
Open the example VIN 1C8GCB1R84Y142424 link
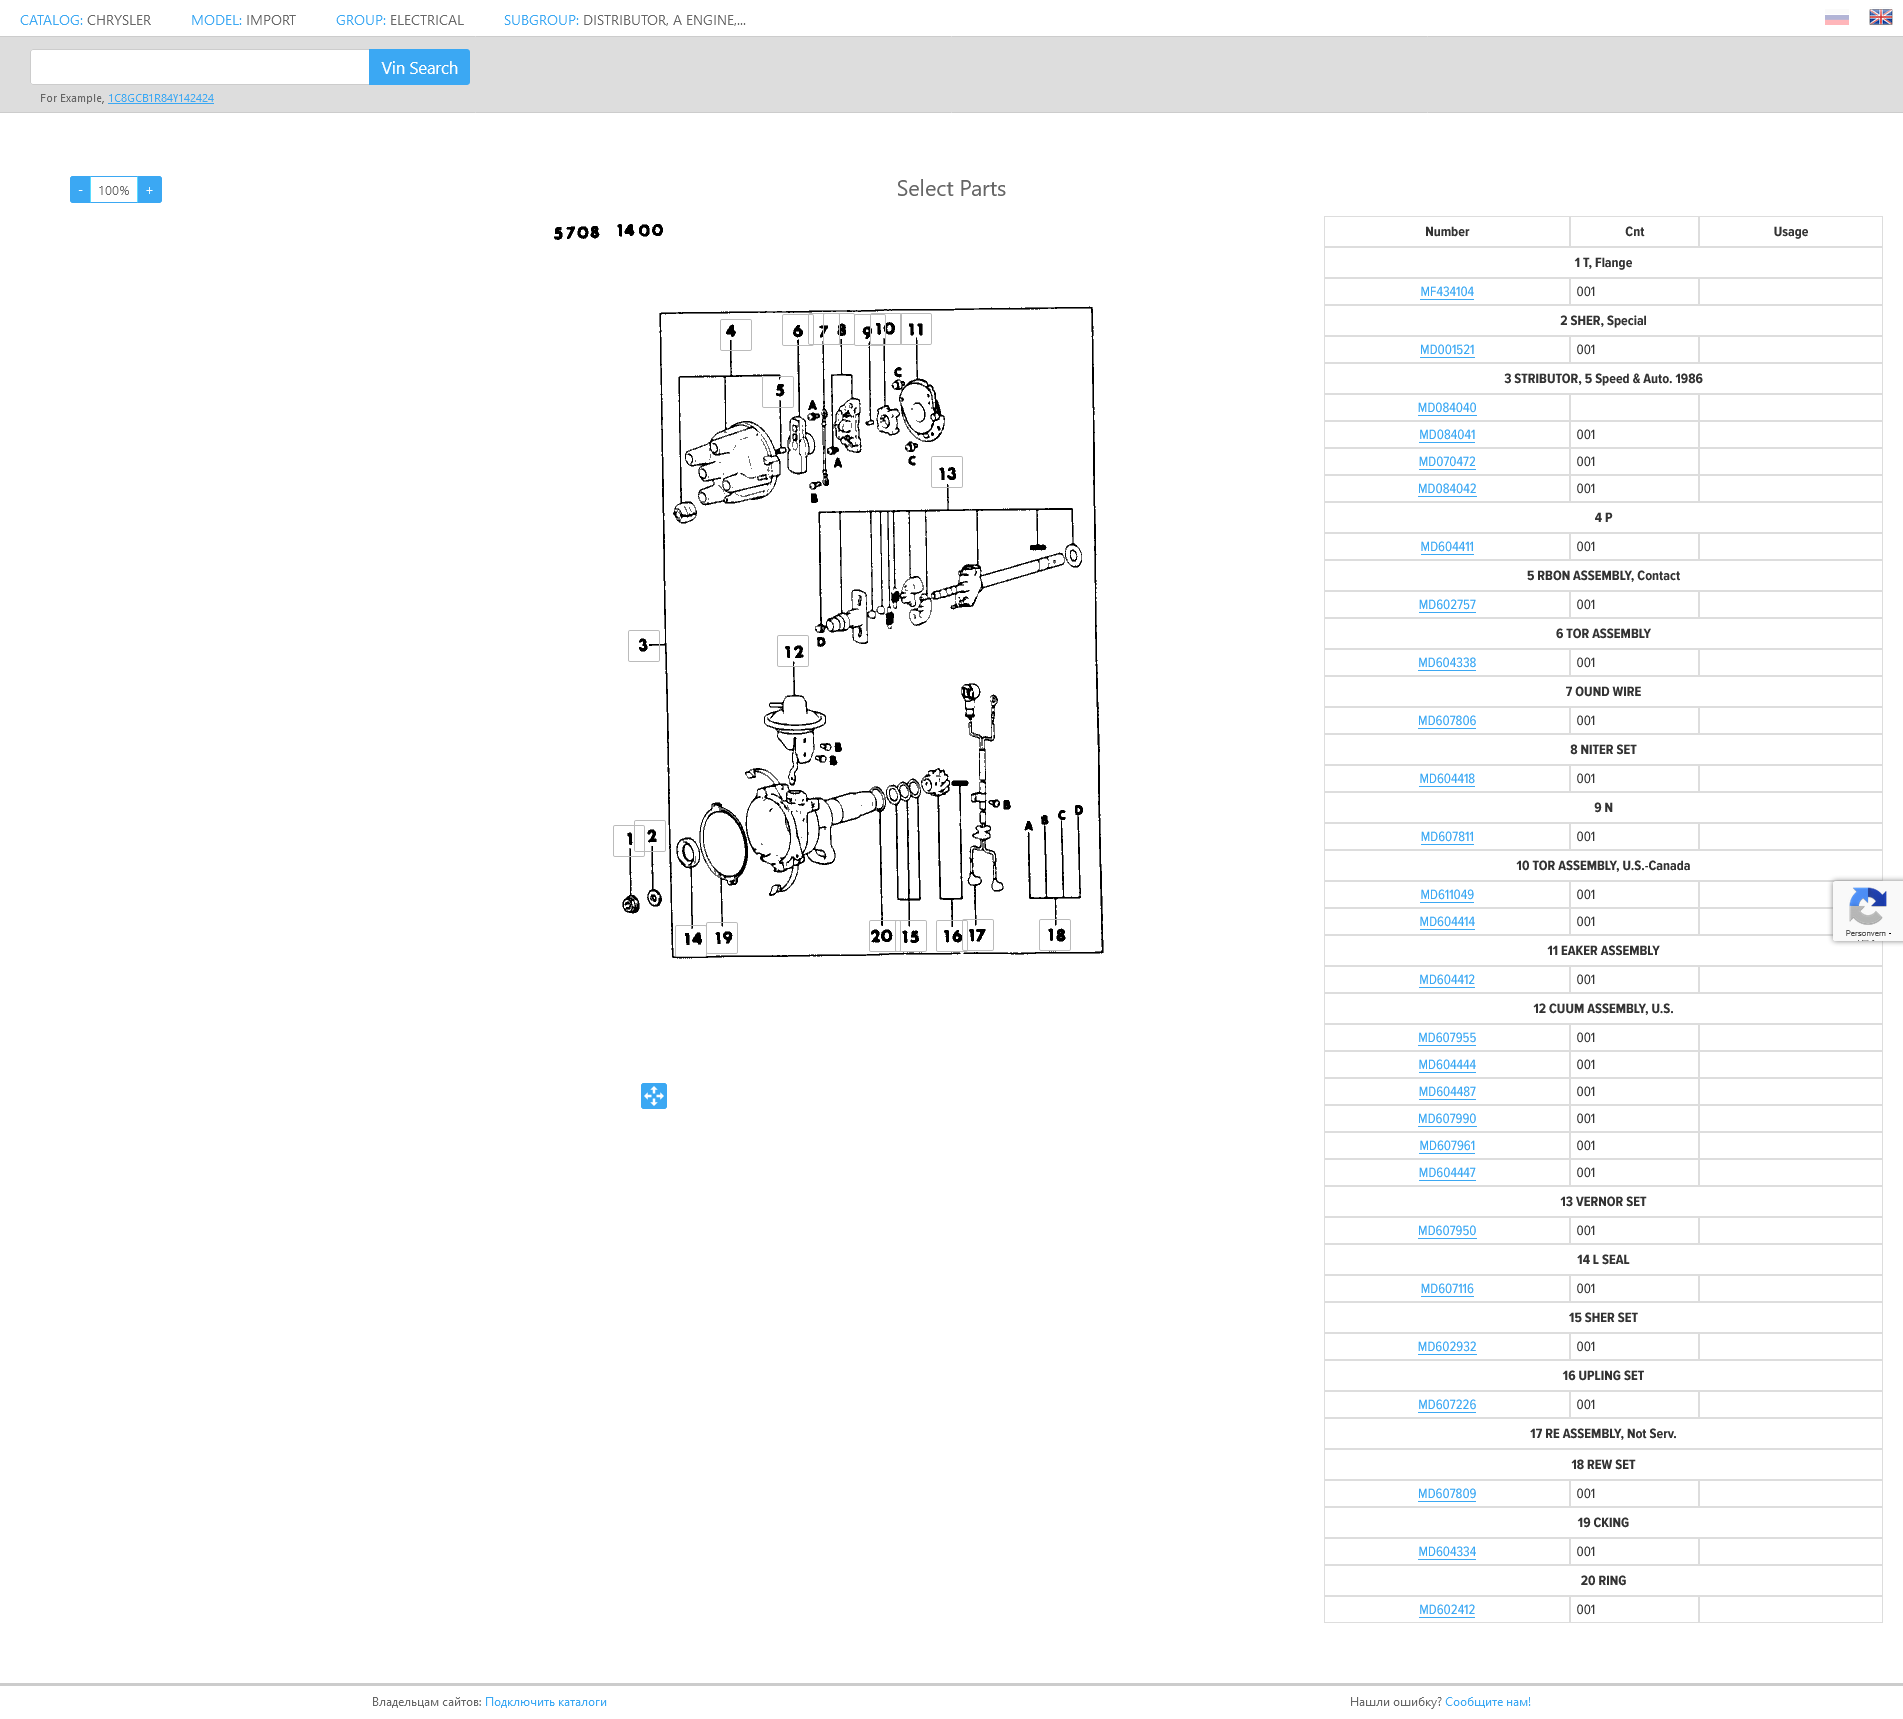161,98
